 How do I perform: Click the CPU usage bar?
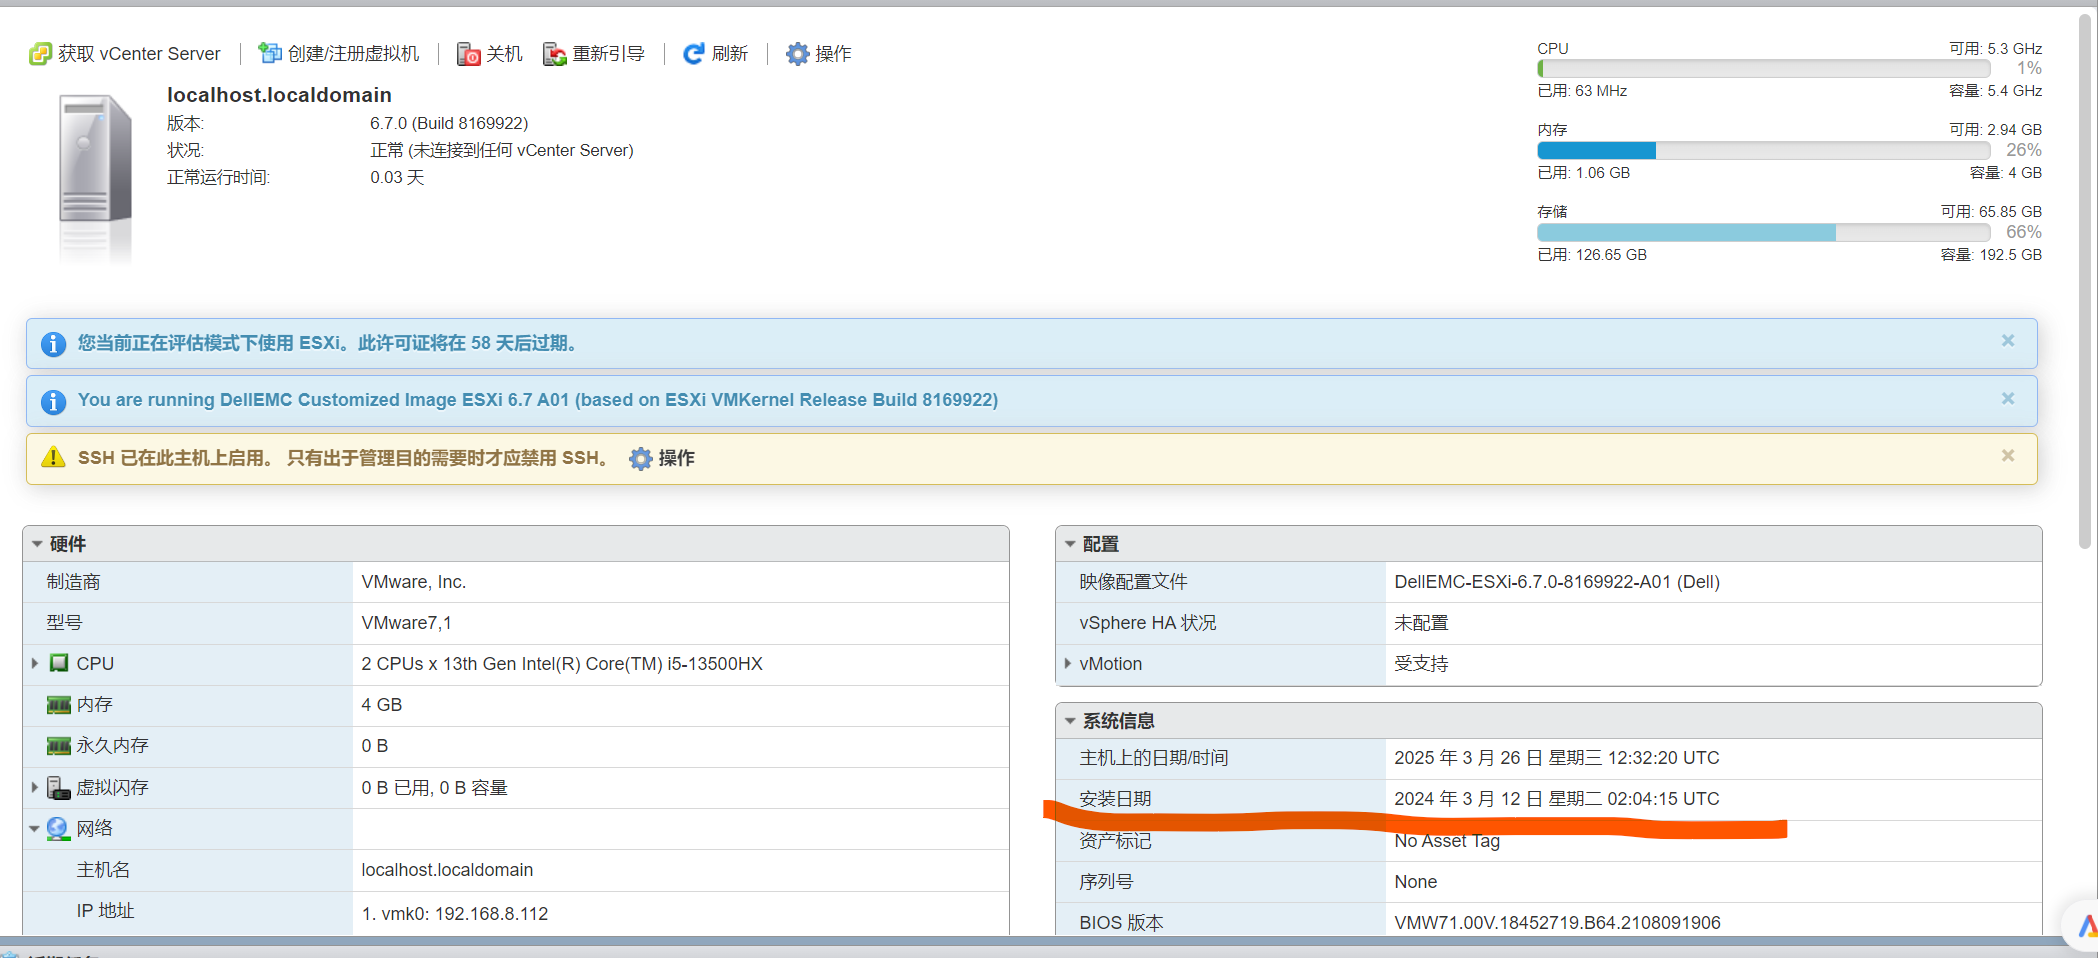1764,69
